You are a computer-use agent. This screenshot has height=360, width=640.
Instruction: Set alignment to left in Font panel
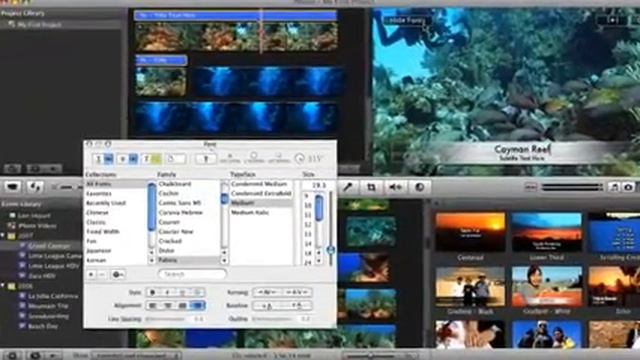(x=153, y=305)
